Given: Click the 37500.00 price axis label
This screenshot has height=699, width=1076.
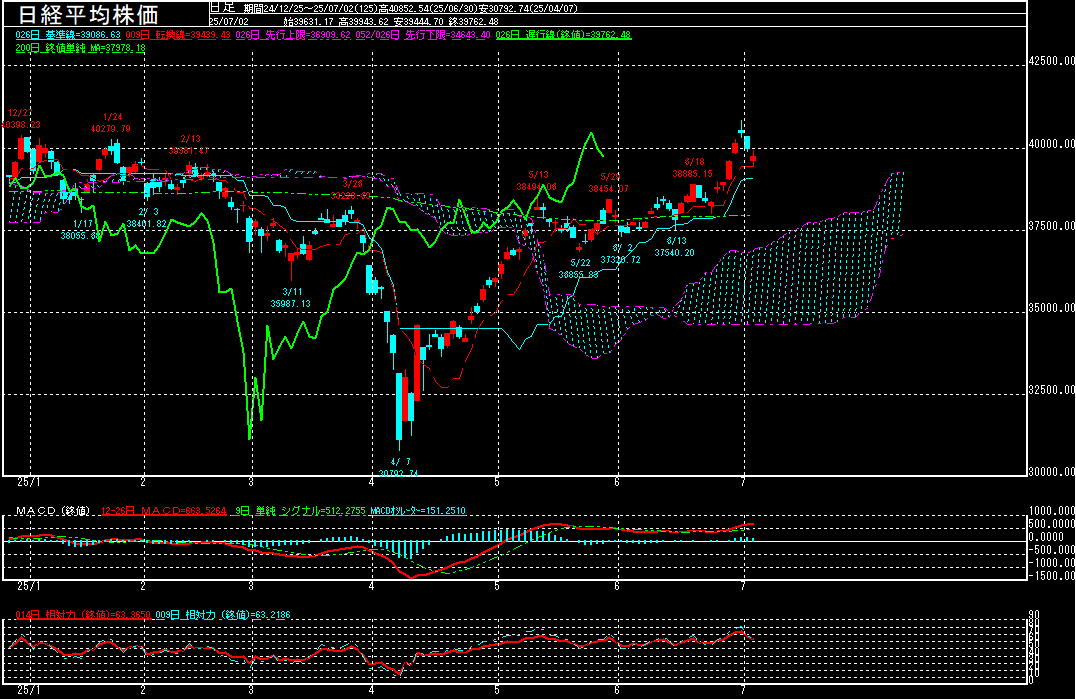Looking at the screenshot, I should click(x=1052, y=226).
